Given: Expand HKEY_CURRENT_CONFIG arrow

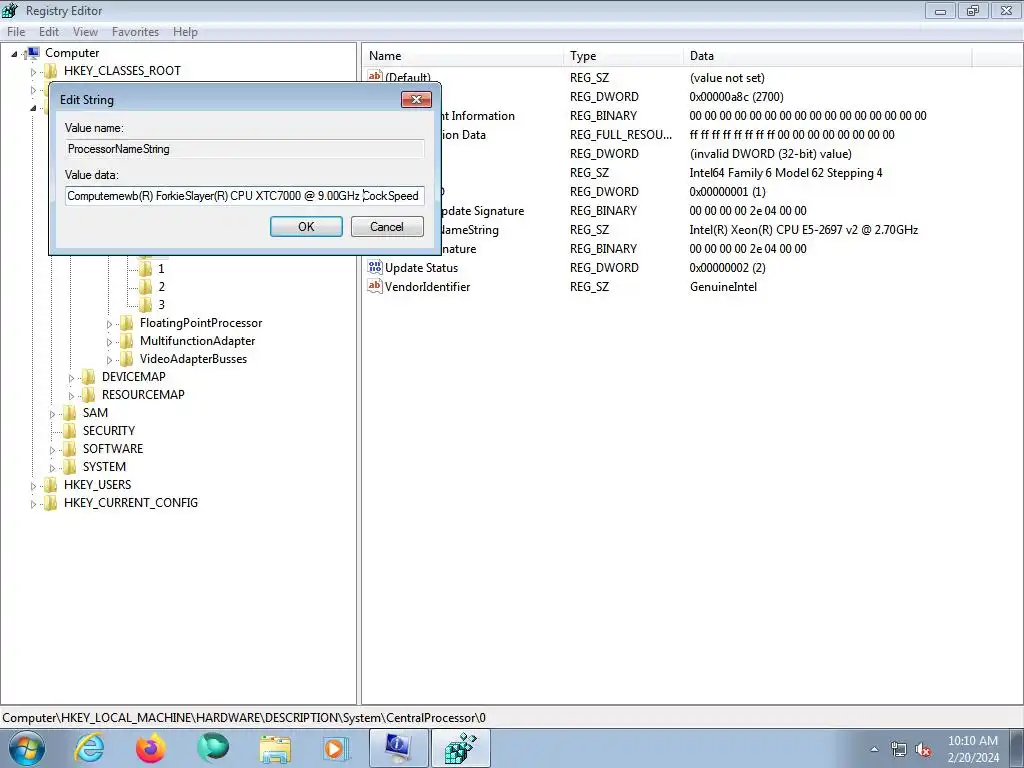Looking at the screenshot, I should click(x=33, y=504).
